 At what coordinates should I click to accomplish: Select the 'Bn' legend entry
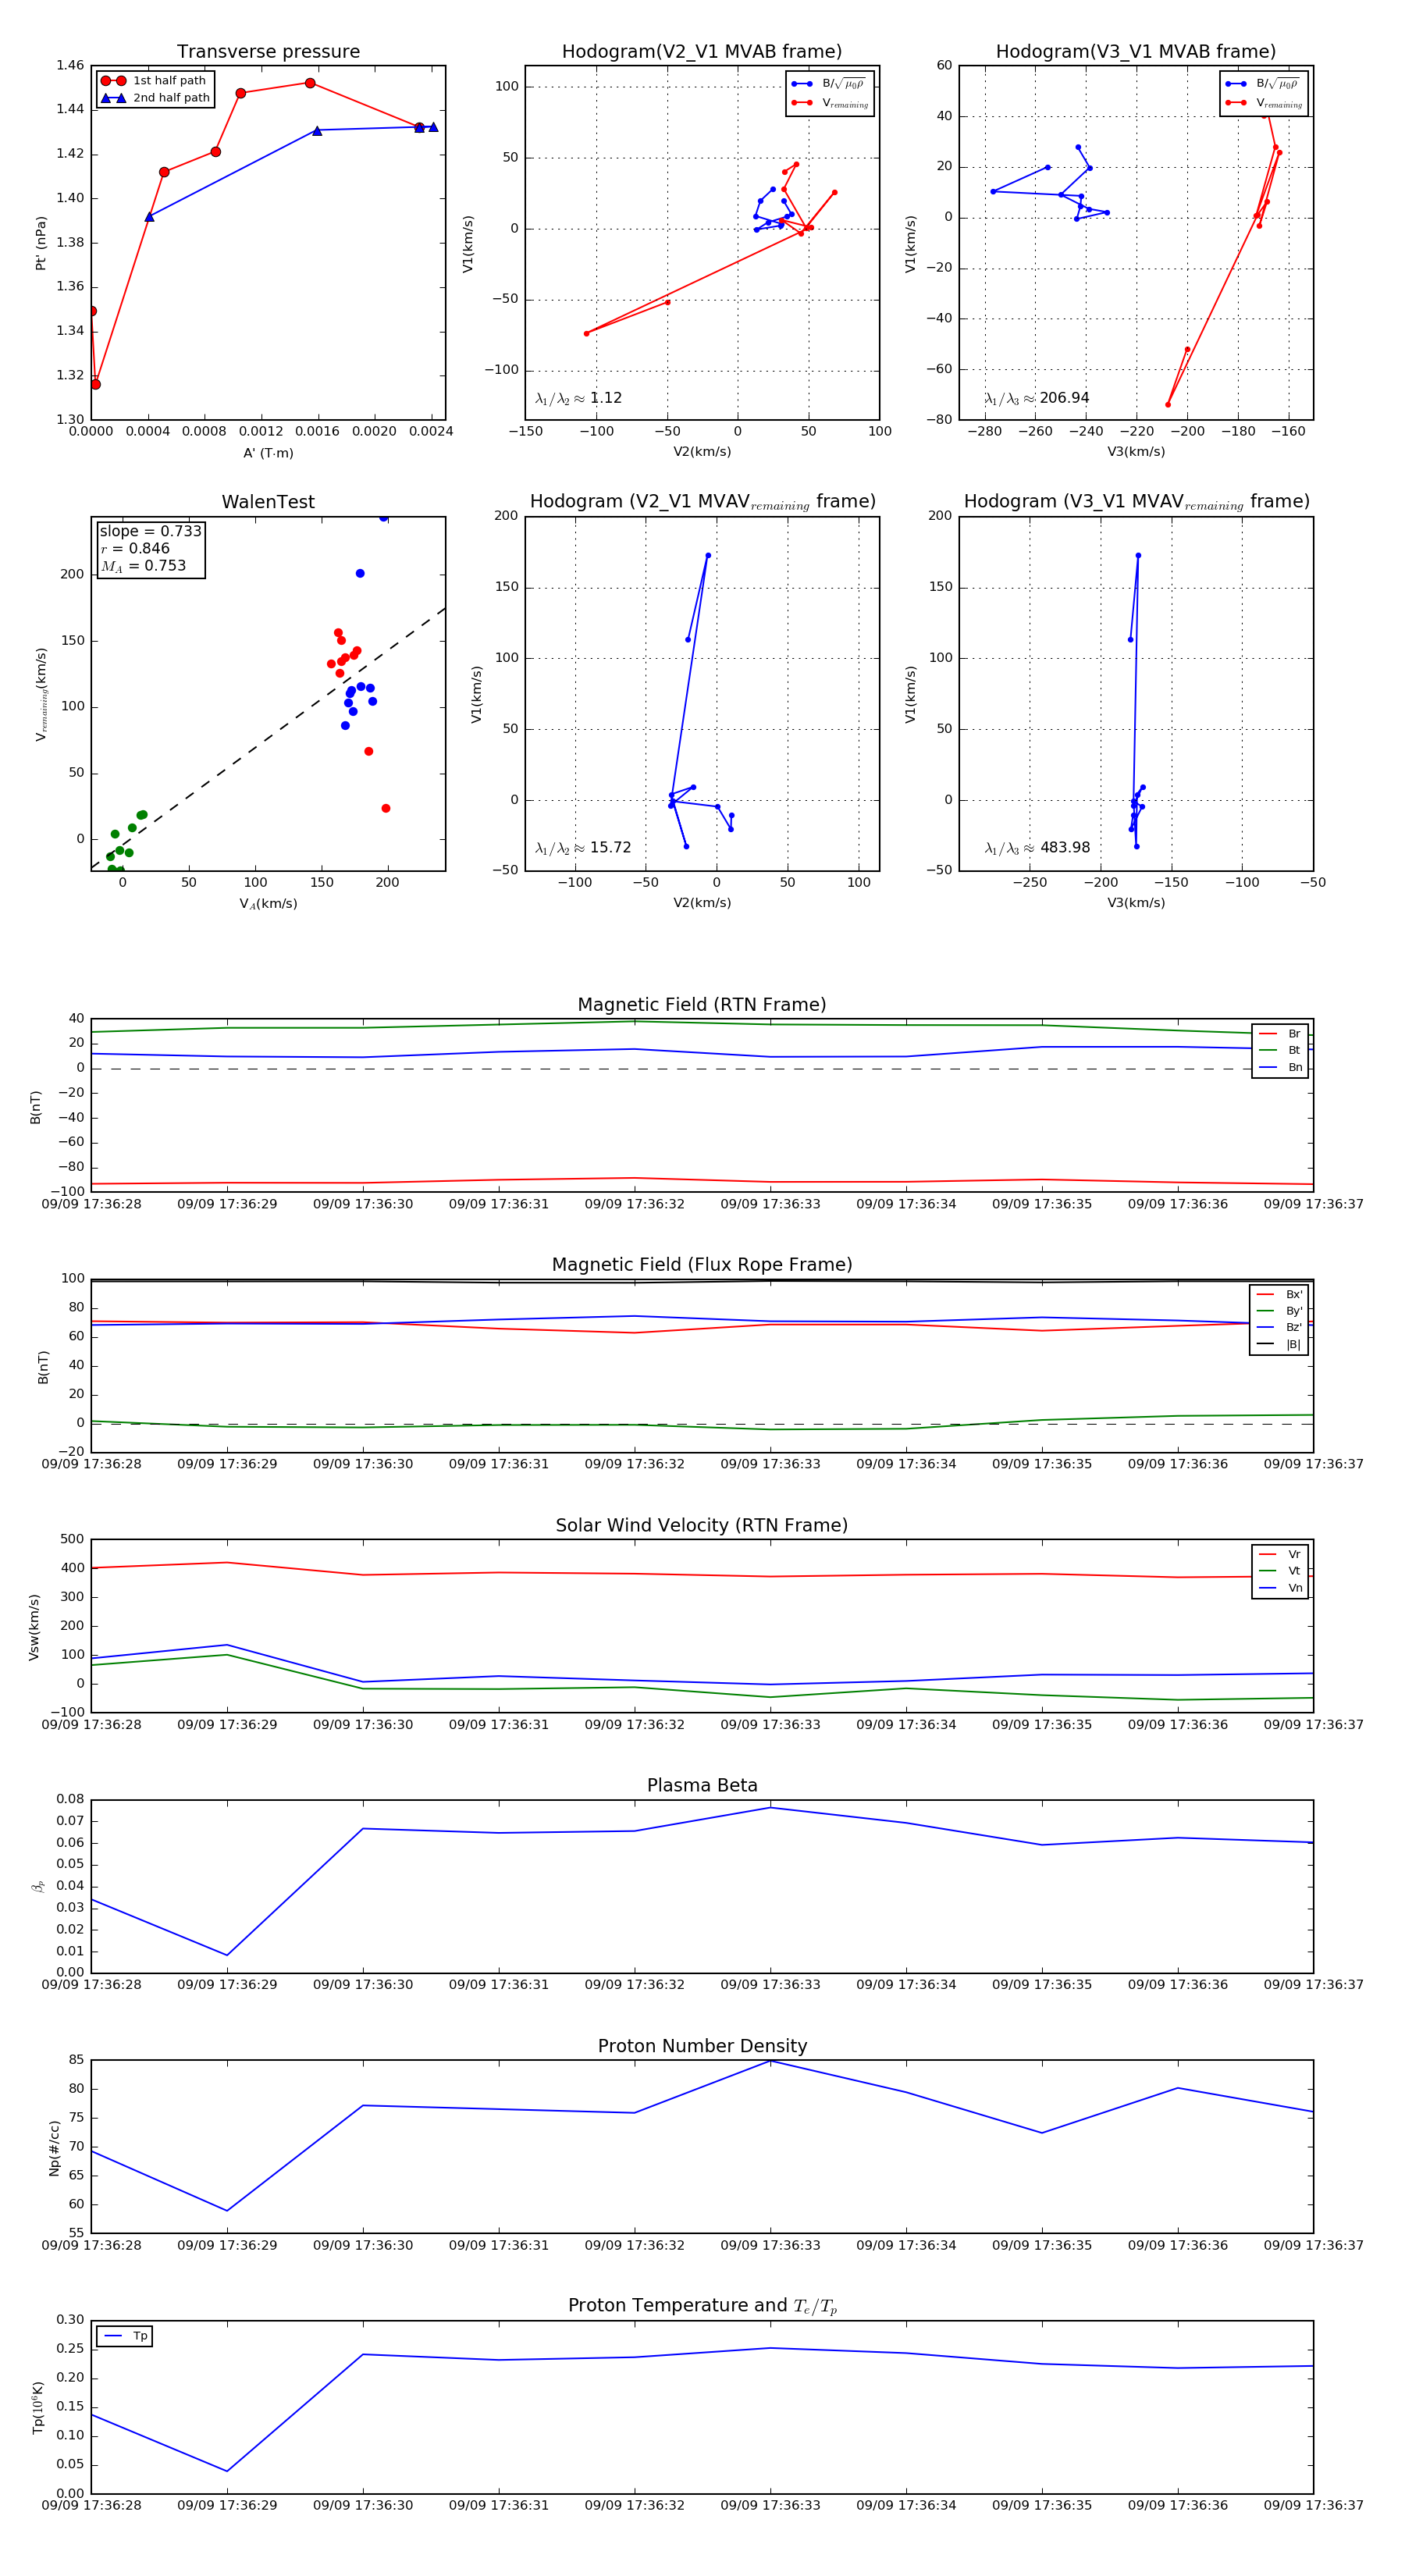pyautogui.click(x=1280, y=1067)
